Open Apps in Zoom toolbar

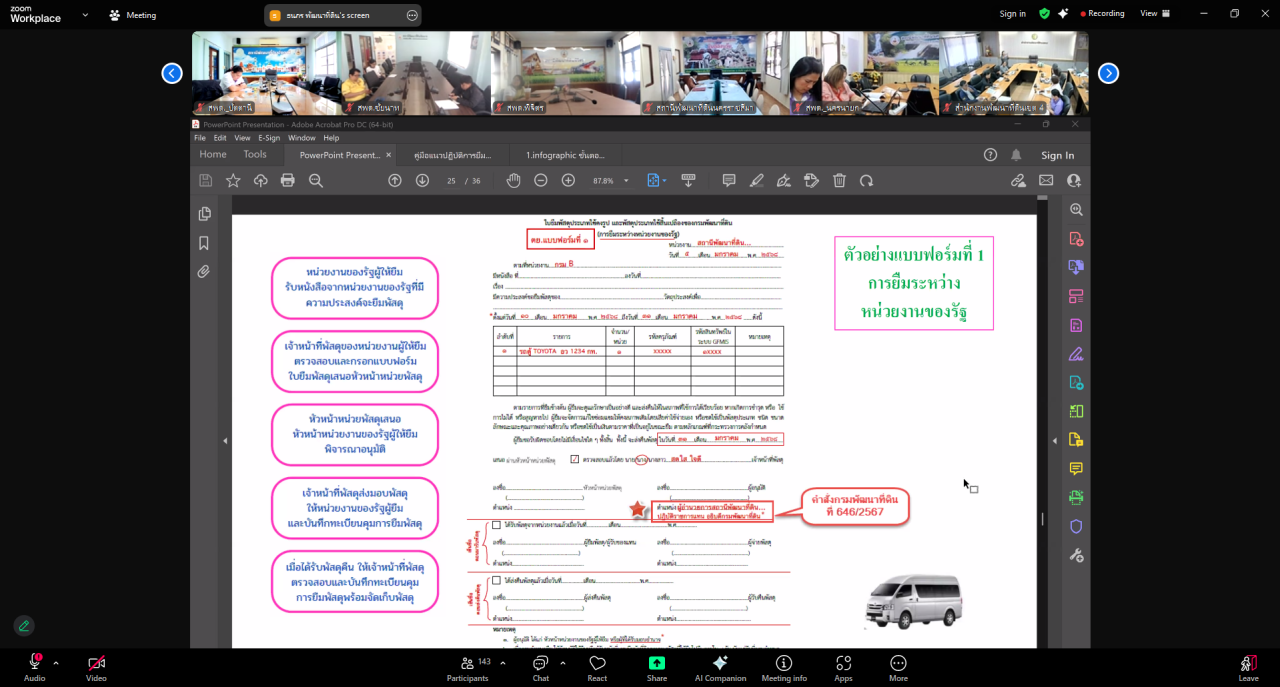pos(843,664)
